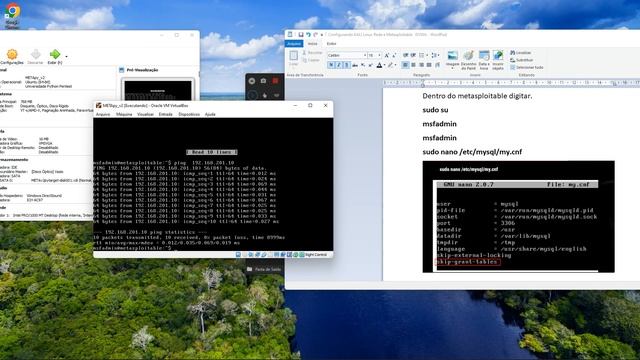Click the shrink font icon in WordPad

(394, 55)
